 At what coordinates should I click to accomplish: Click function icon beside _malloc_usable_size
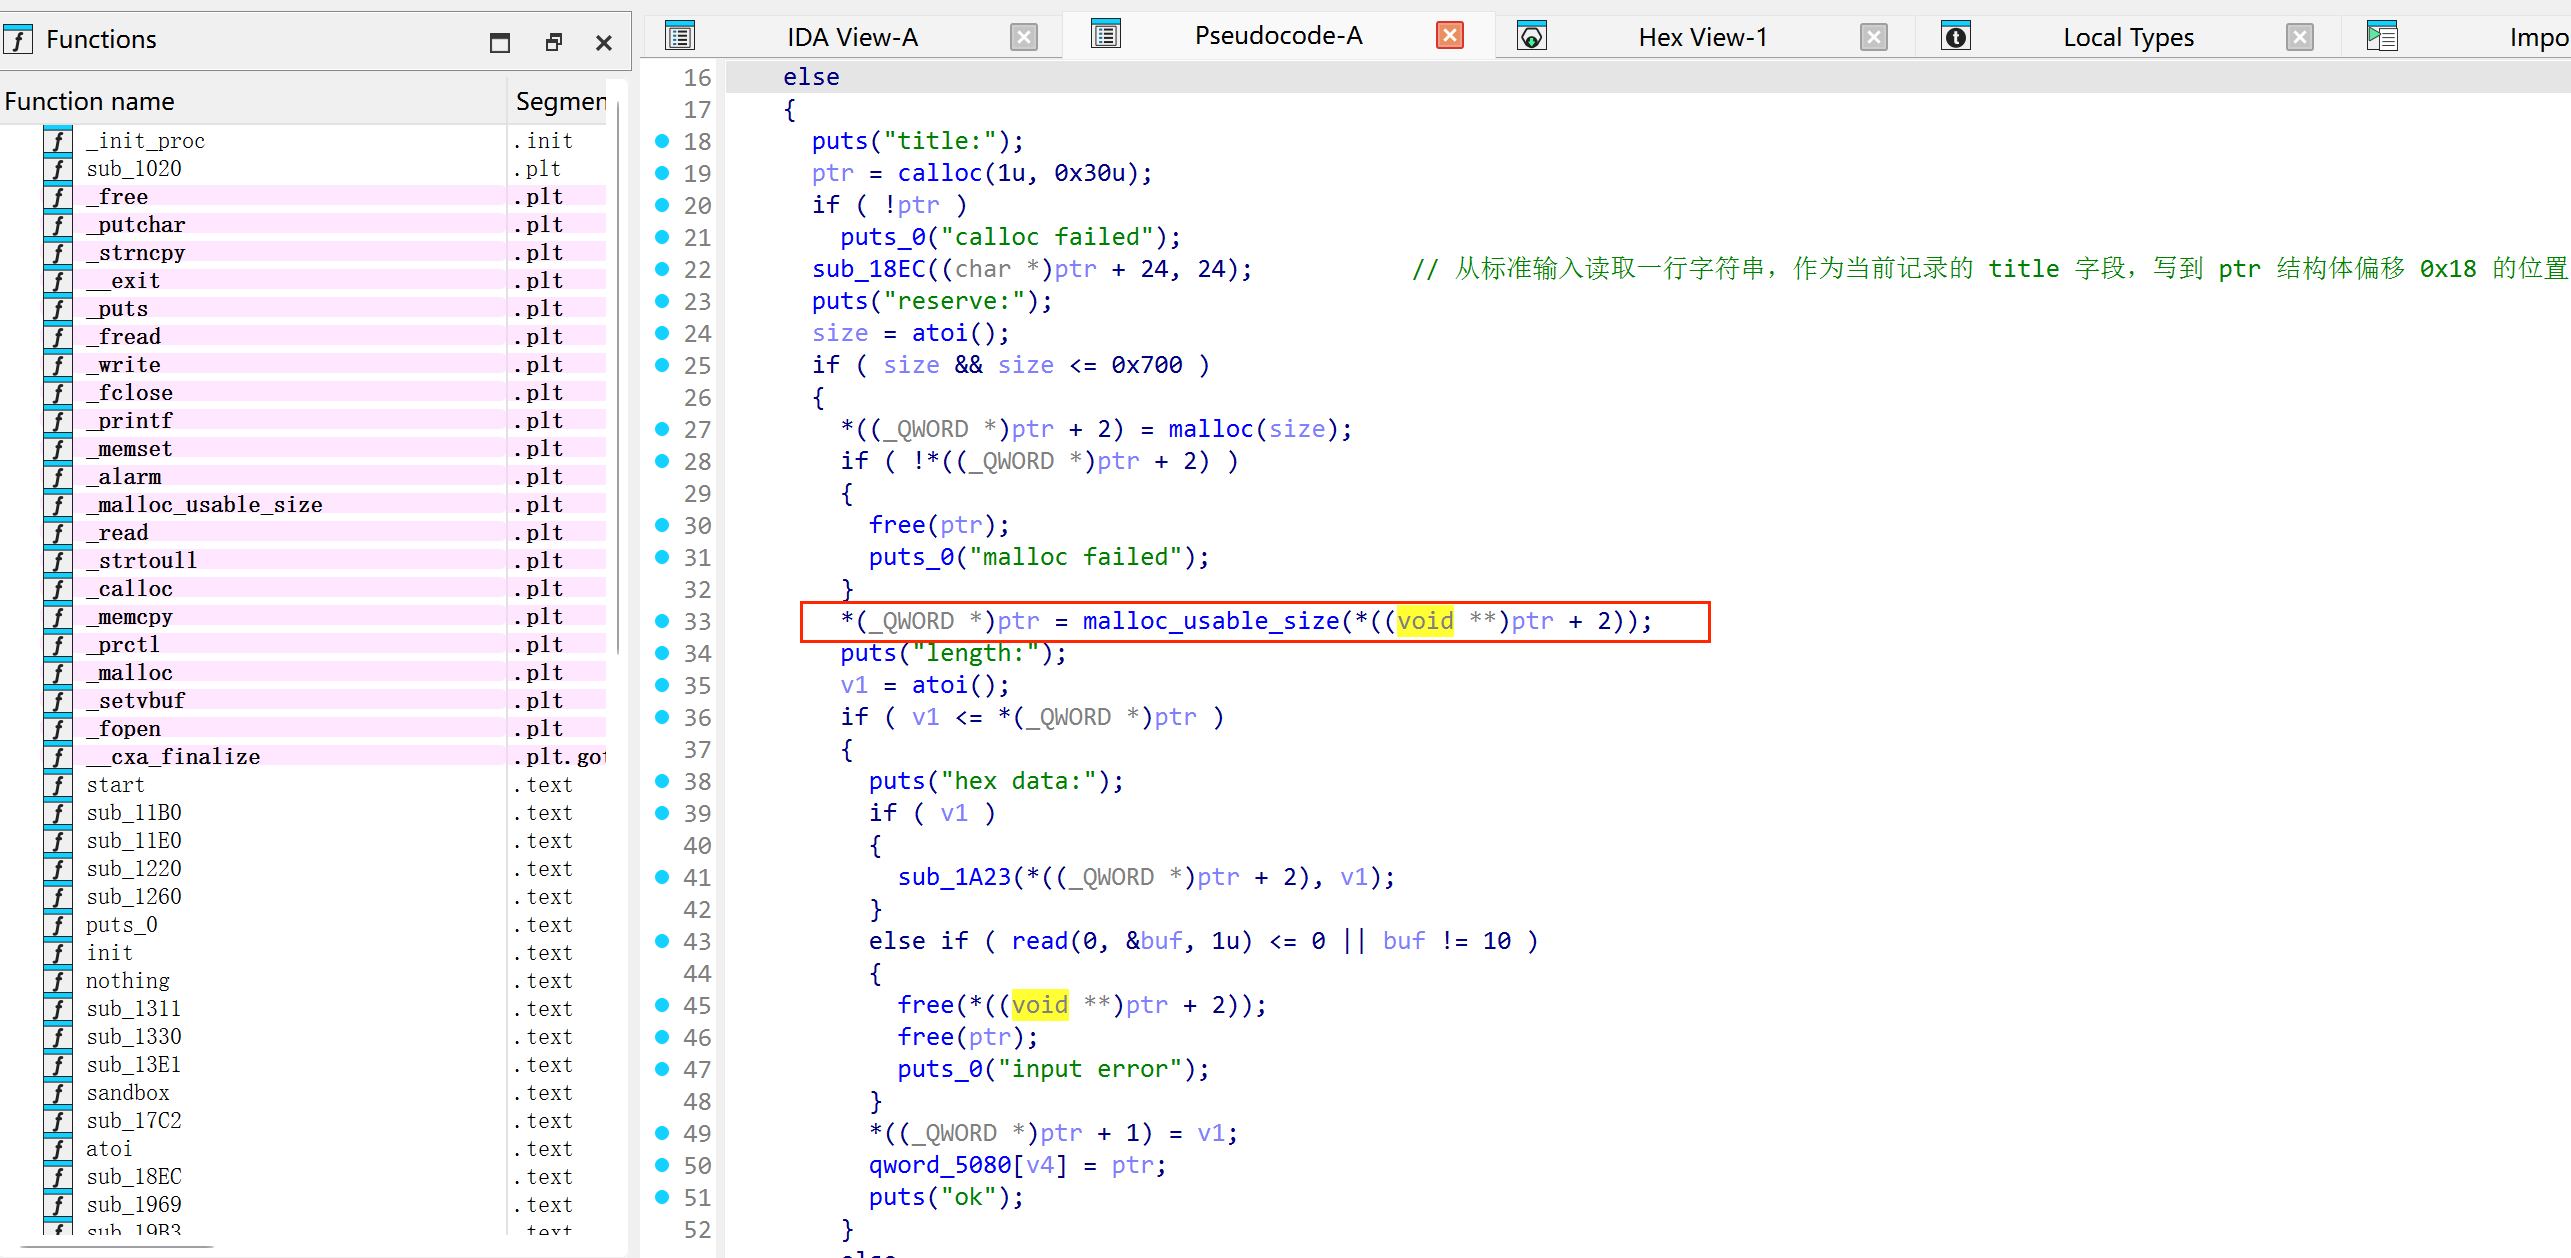point(58,505)
